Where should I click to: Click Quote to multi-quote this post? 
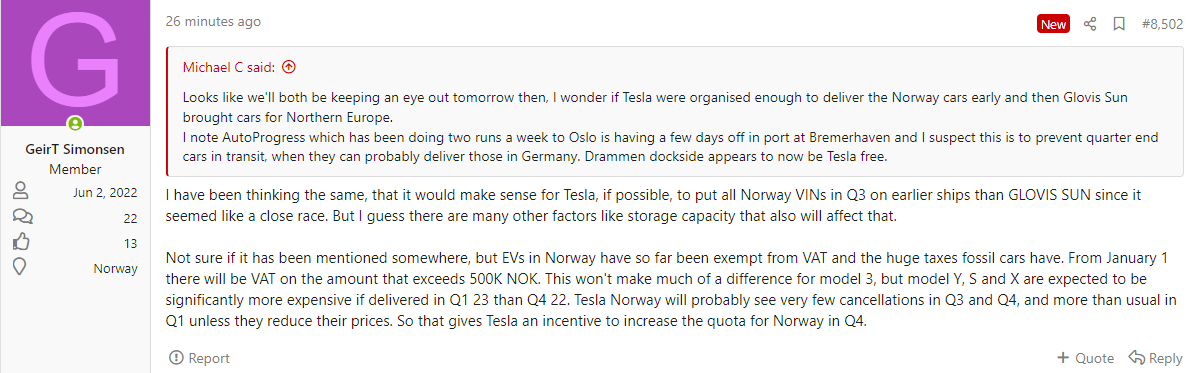(1085, 358)
